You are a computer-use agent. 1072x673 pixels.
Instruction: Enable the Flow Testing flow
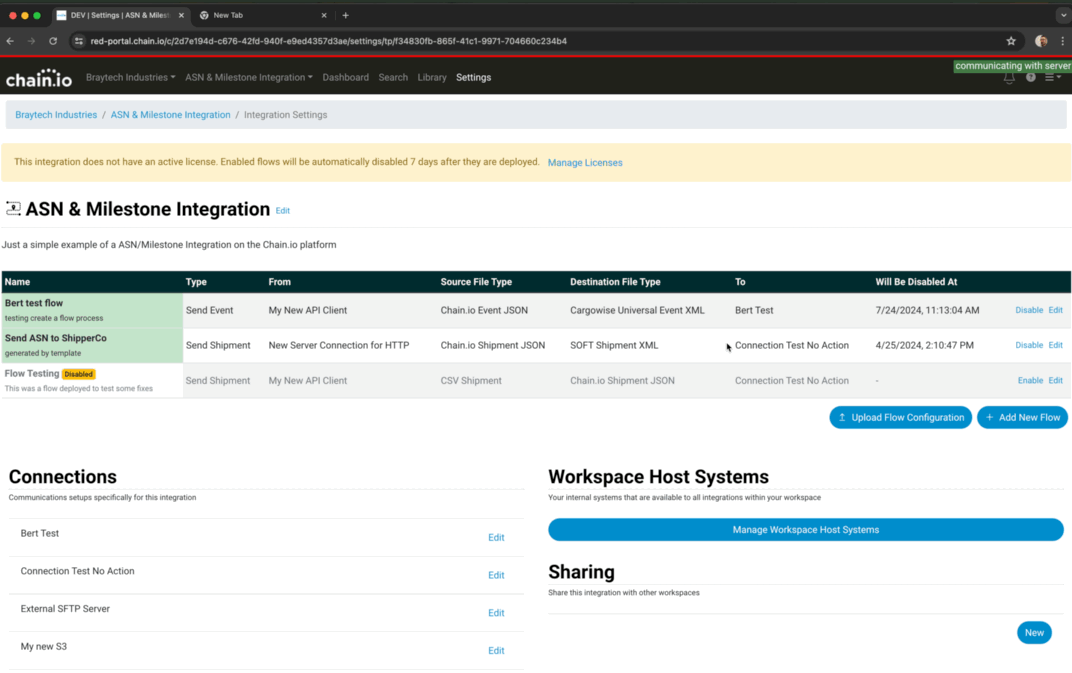click(x=1030, y=380)
